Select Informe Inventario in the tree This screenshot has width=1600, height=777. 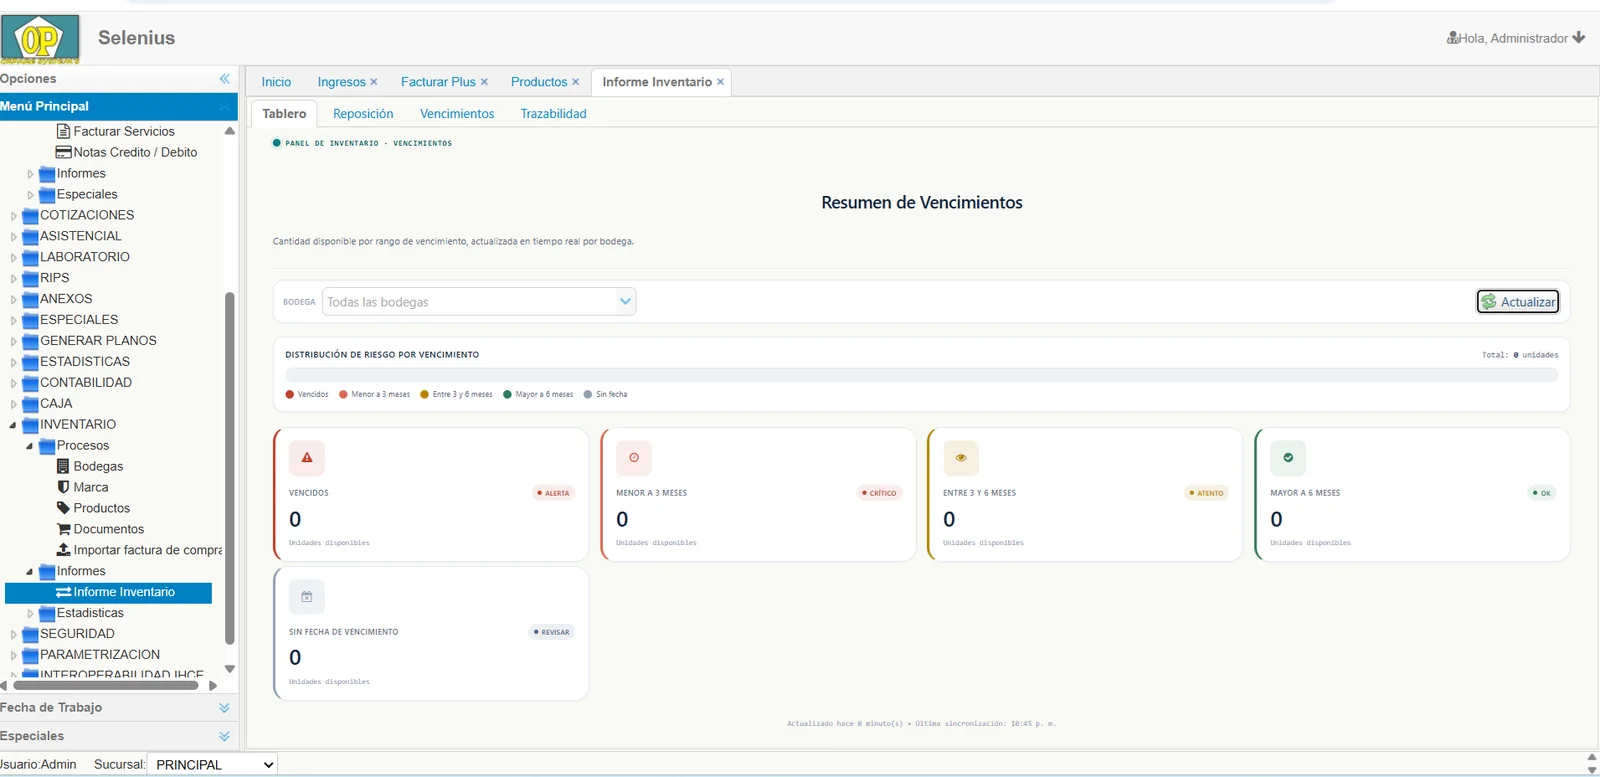[108, 593]
